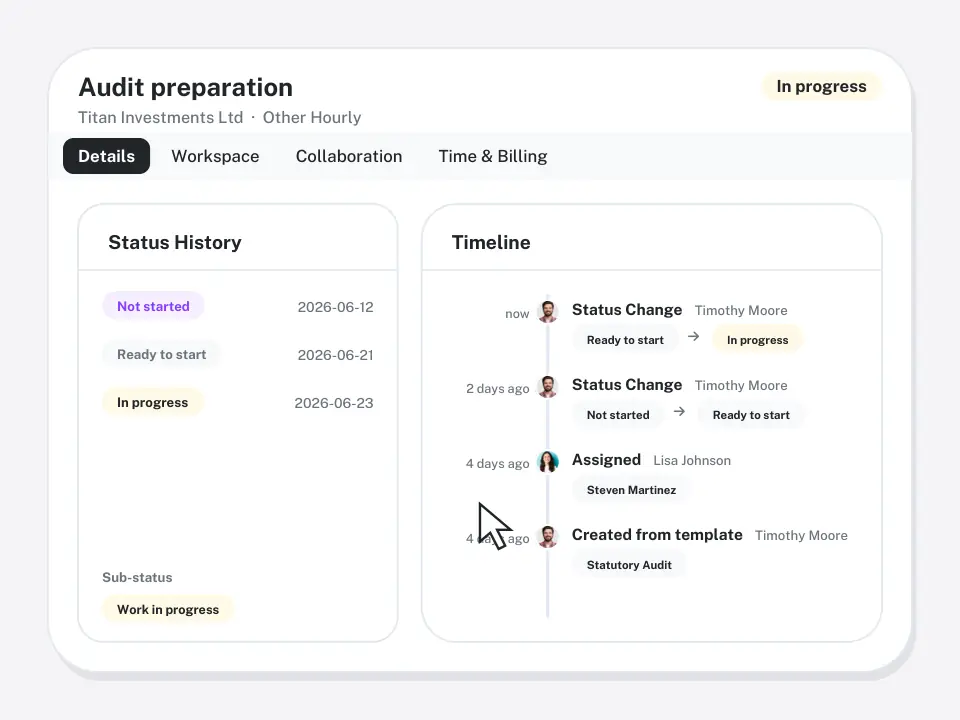The image size is (960, 720).
Task: Click the date 2026-06-12
Action: tap(336, 307)
